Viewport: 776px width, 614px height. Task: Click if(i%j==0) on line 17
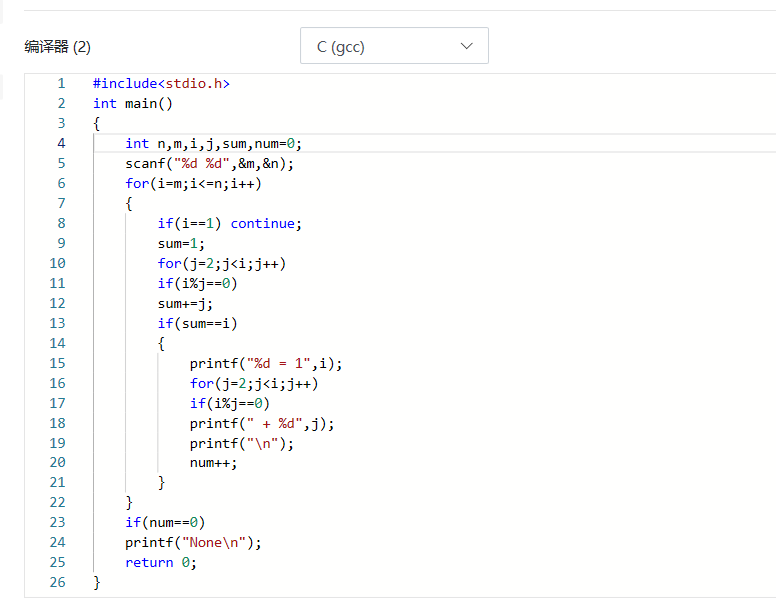(230, 404)
